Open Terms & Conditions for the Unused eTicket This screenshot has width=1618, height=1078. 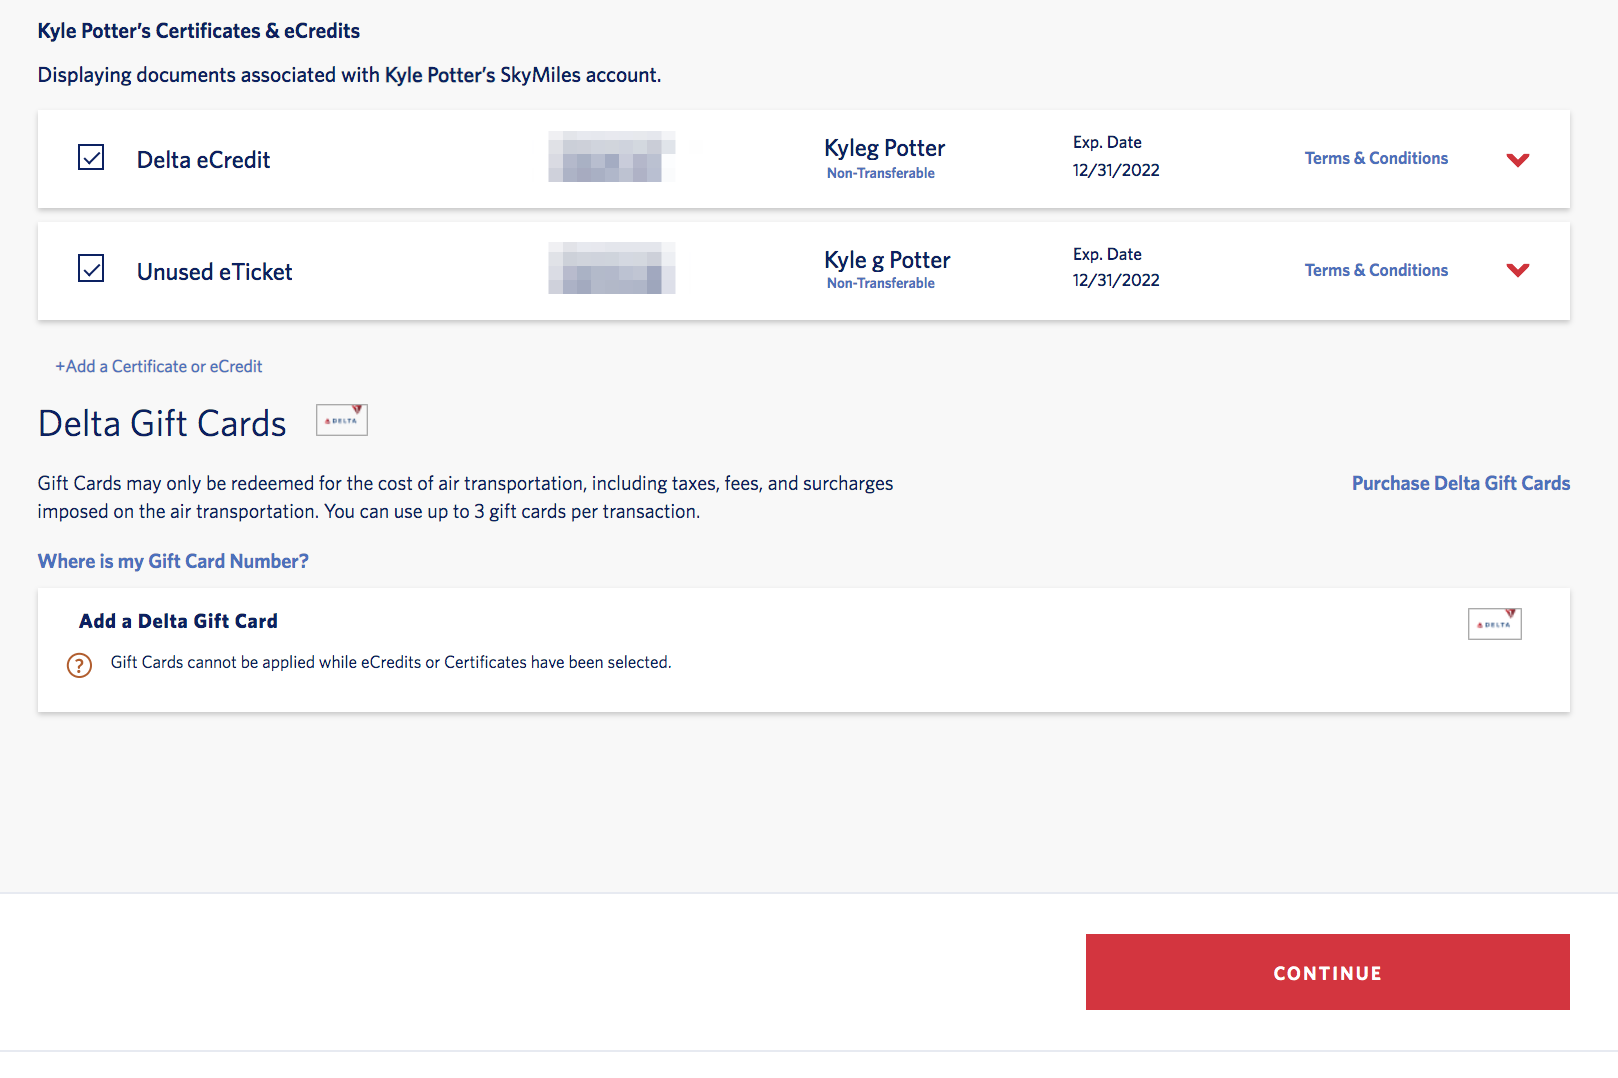tap(1376, 270)
